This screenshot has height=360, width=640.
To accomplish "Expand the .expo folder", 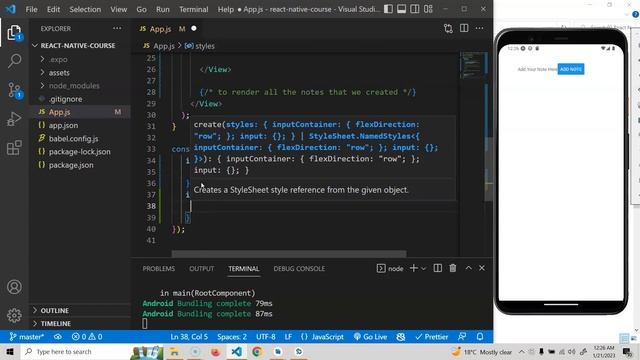I will coord(80,59).
